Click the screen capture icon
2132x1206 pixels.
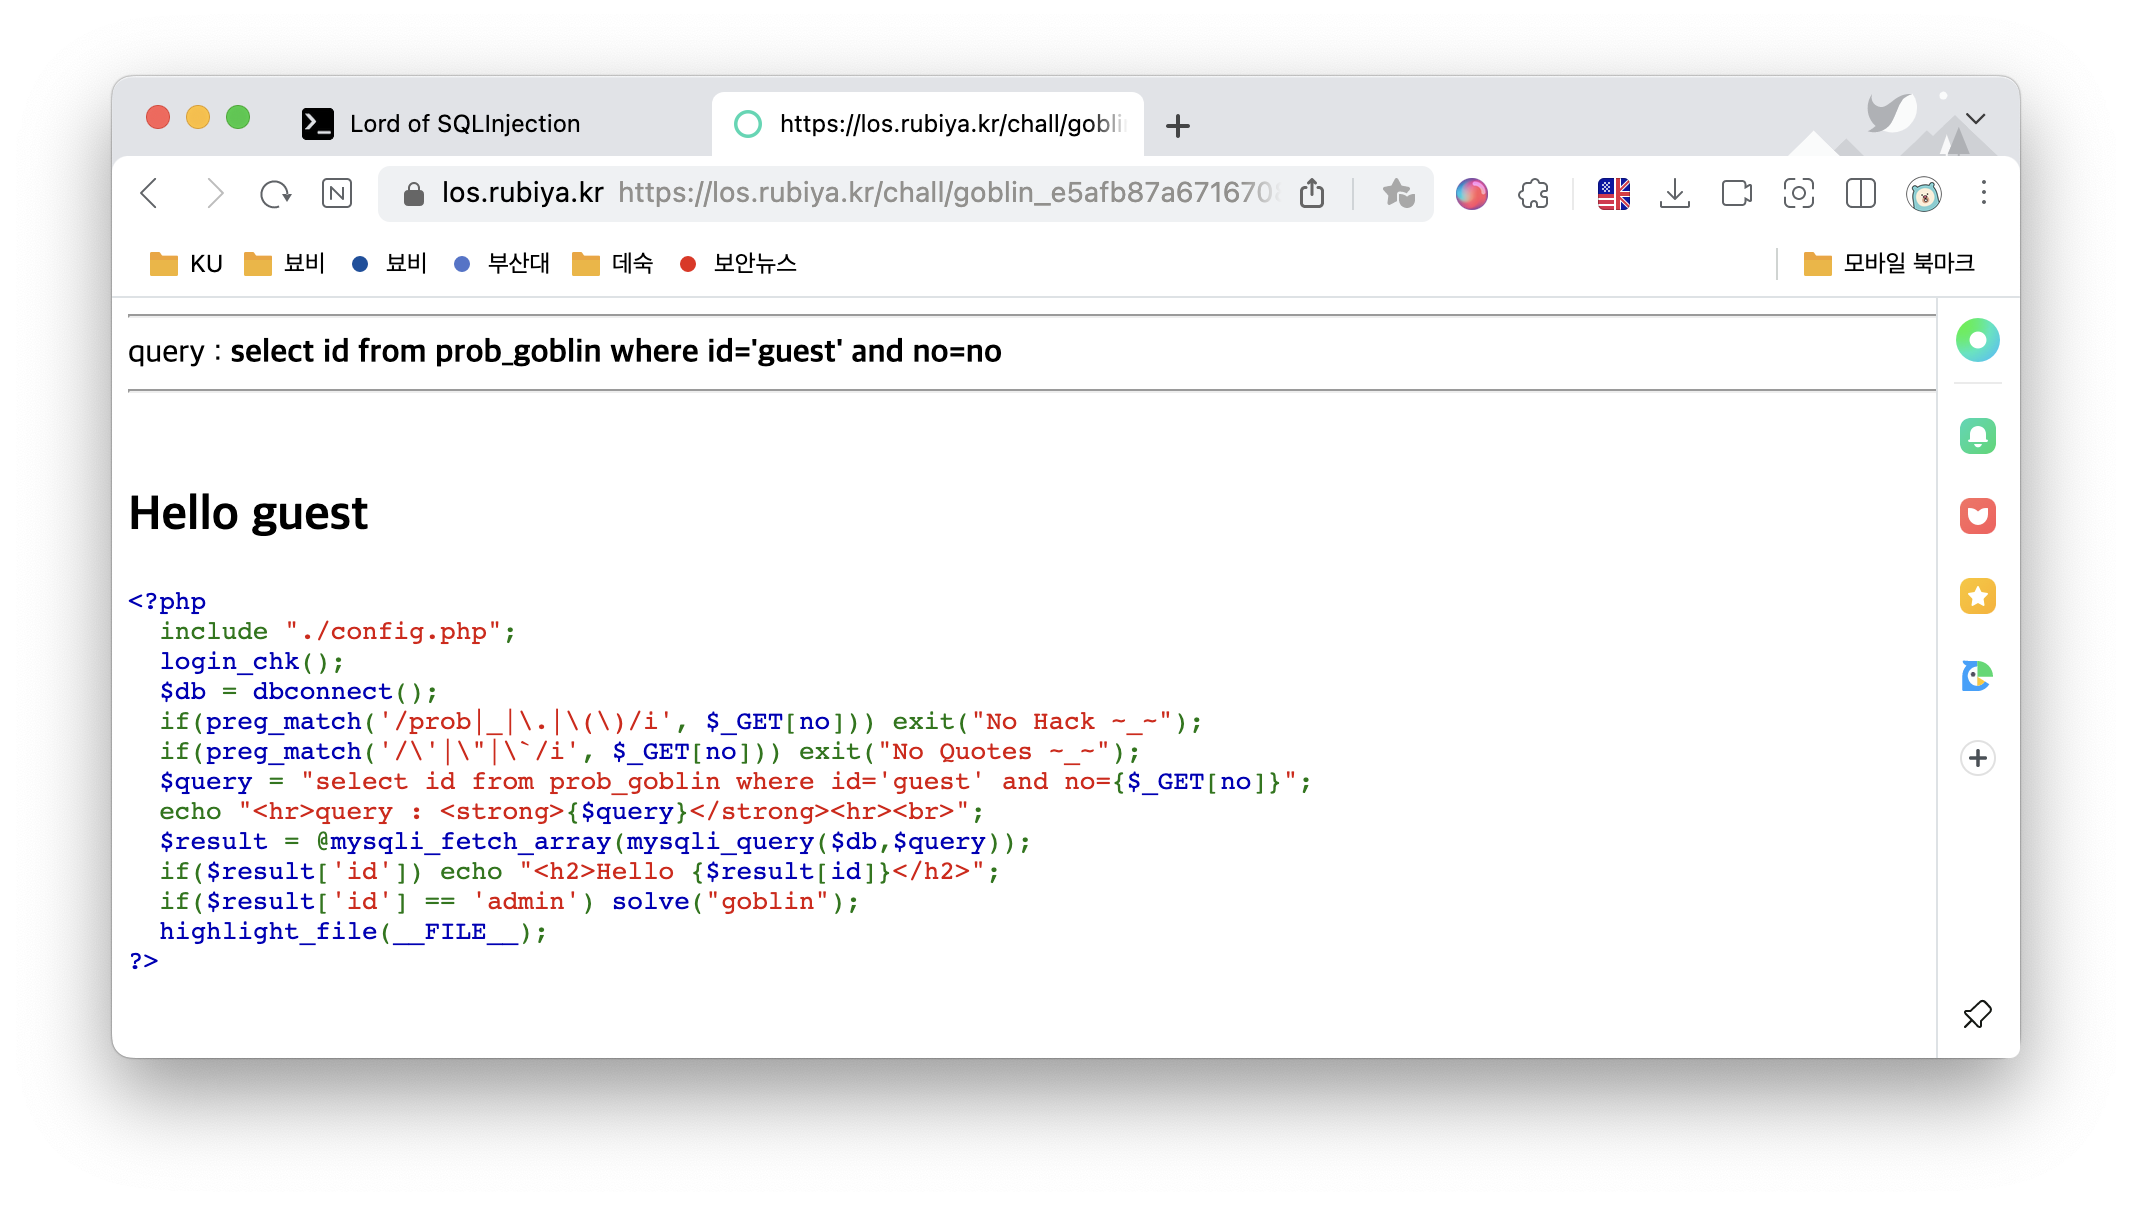pyautogui.click(x=1798, y=193)
